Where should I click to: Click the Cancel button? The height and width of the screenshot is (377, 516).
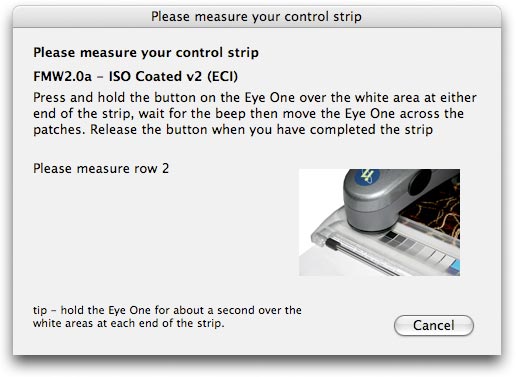[434, 325]
